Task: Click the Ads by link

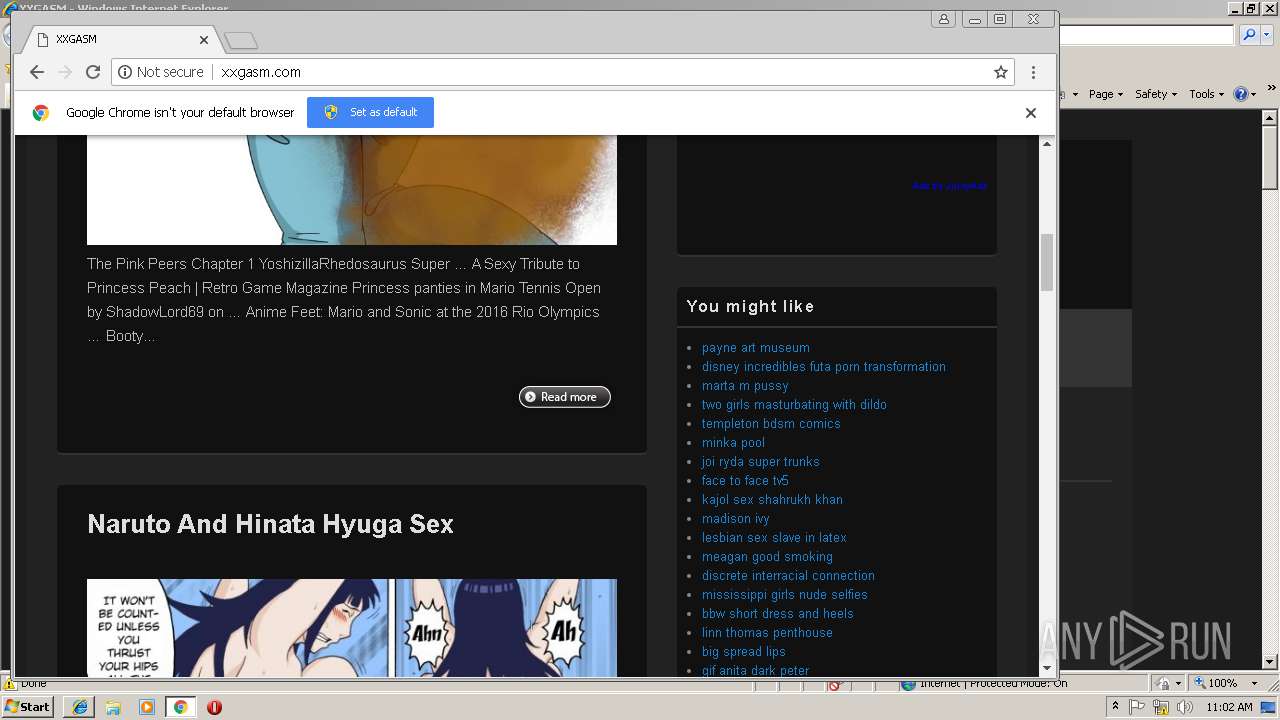Action: point(949,185)
